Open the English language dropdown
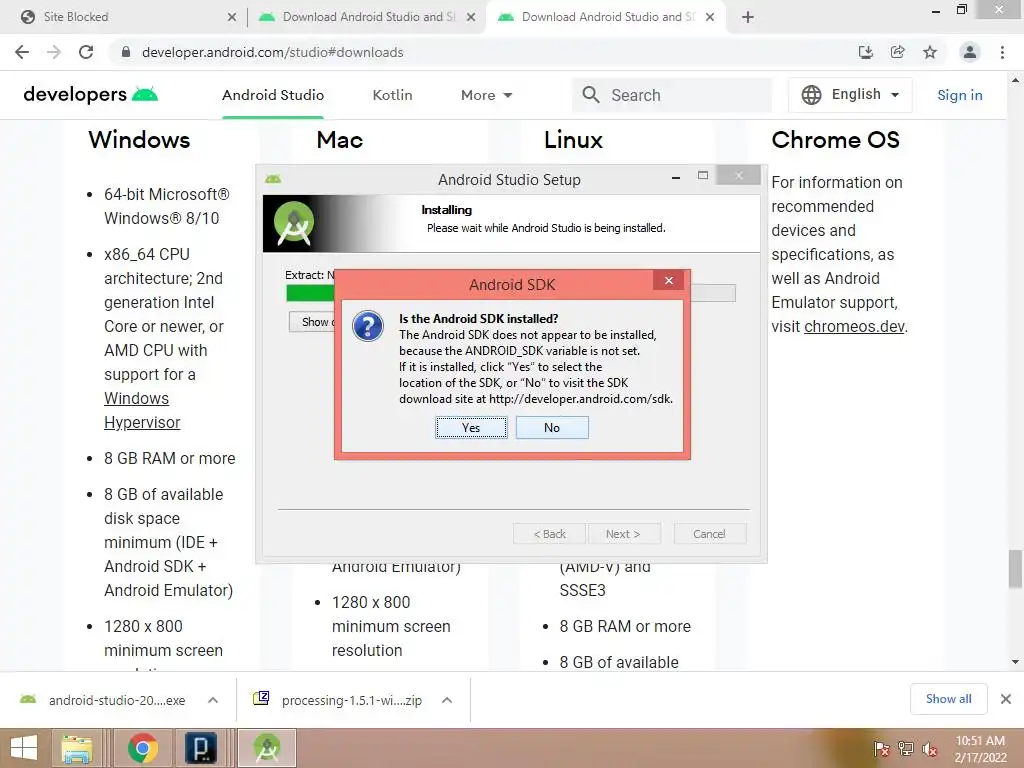This screenshot has height=768, width=1024. point(850,95)
